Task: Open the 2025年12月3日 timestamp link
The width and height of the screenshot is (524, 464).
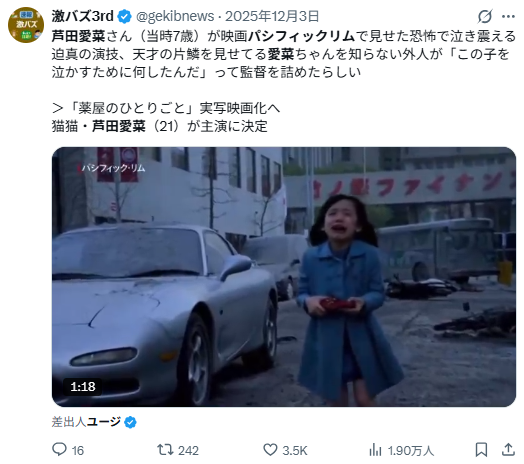Action: coord(272,16)
